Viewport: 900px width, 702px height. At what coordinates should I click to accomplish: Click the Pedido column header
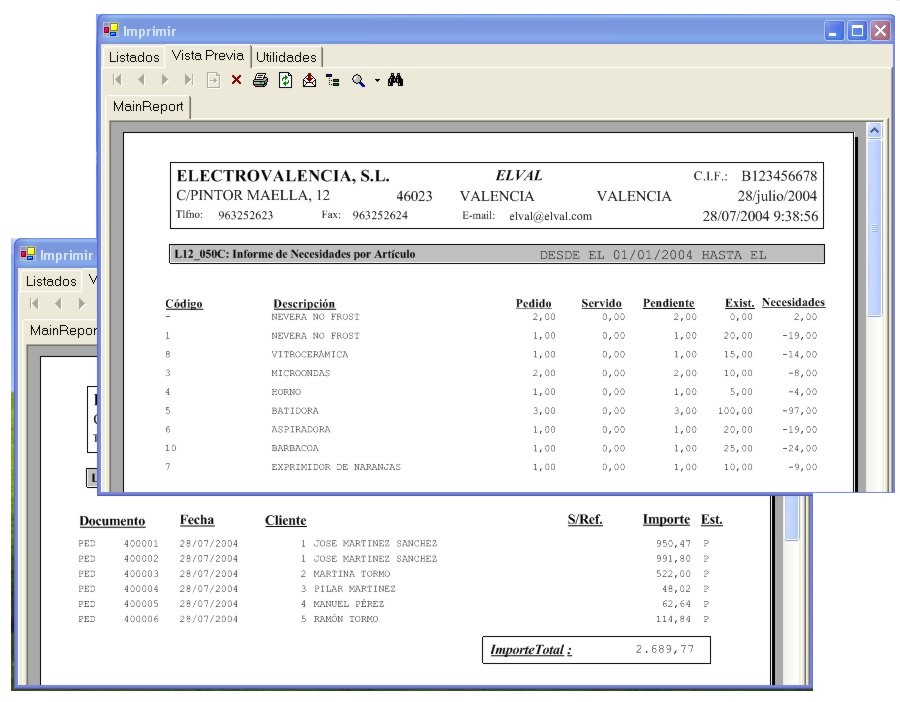pos(533,303)
